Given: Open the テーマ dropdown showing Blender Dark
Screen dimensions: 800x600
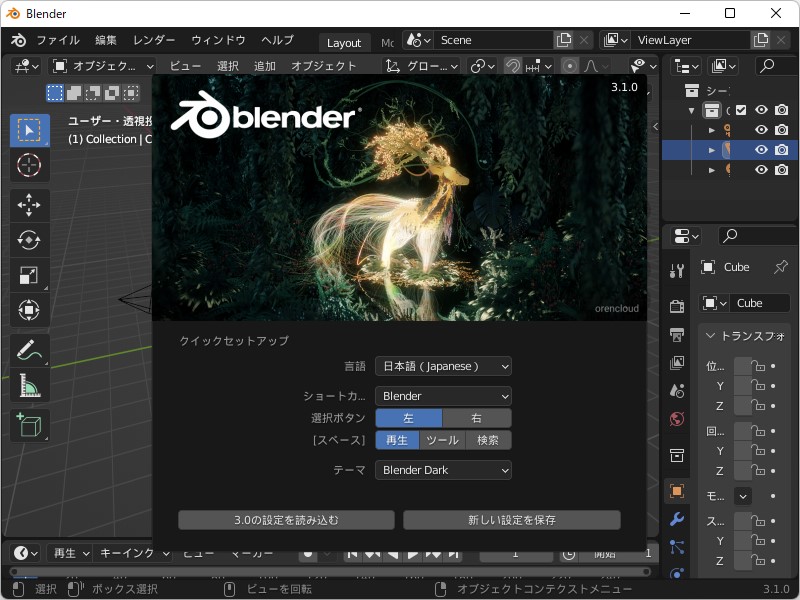Looking at the screenshot, I should 443,469.
